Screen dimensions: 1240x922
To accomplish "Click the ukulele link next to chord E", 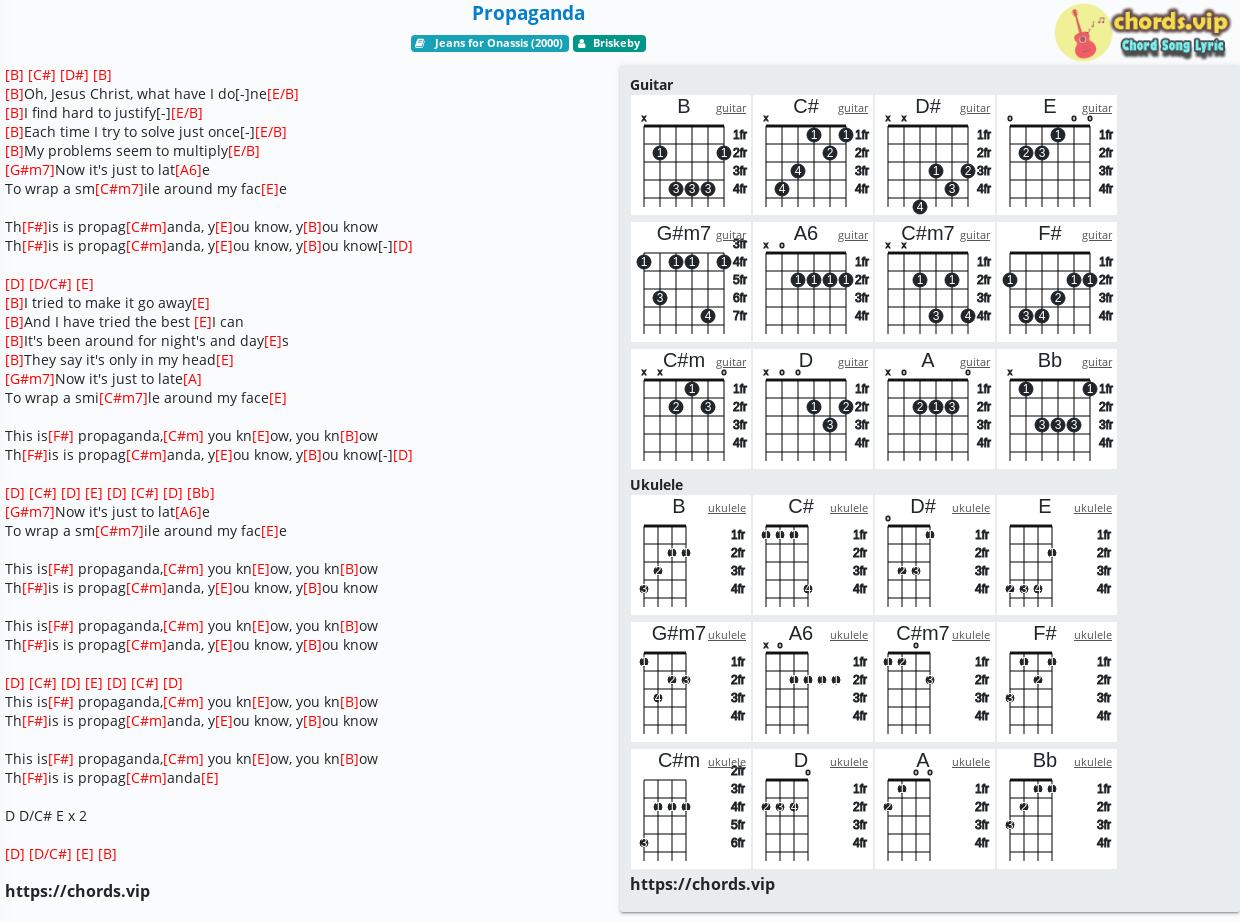I will 1093,508.
